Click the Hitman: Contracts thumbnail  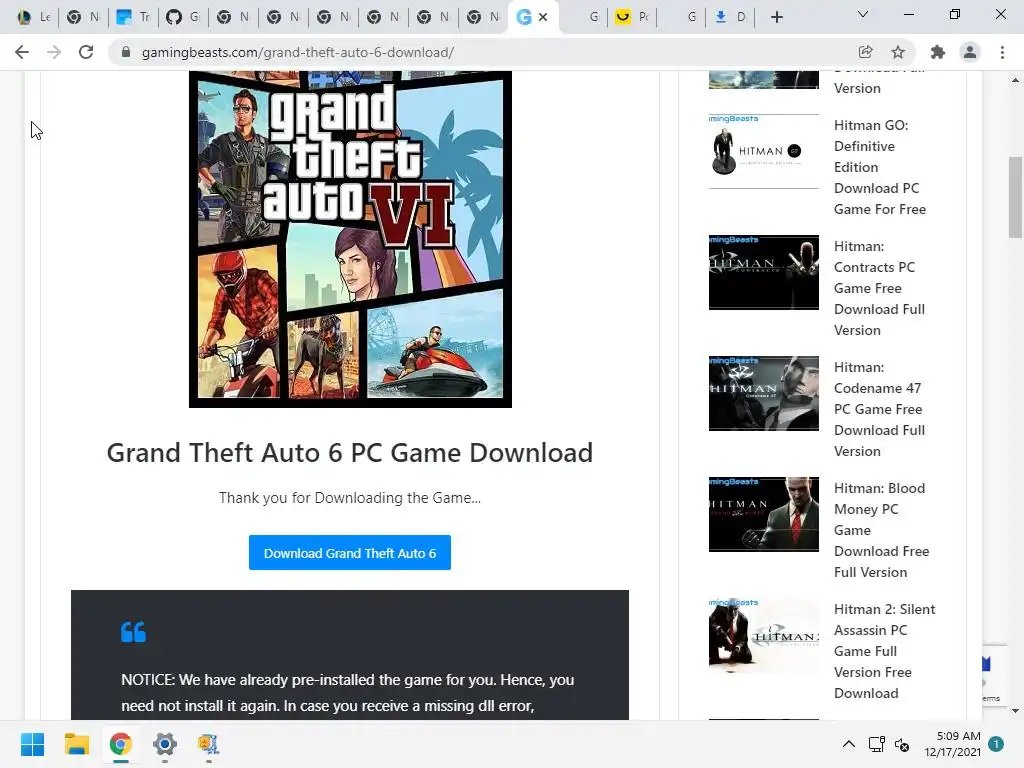point(763,272)
